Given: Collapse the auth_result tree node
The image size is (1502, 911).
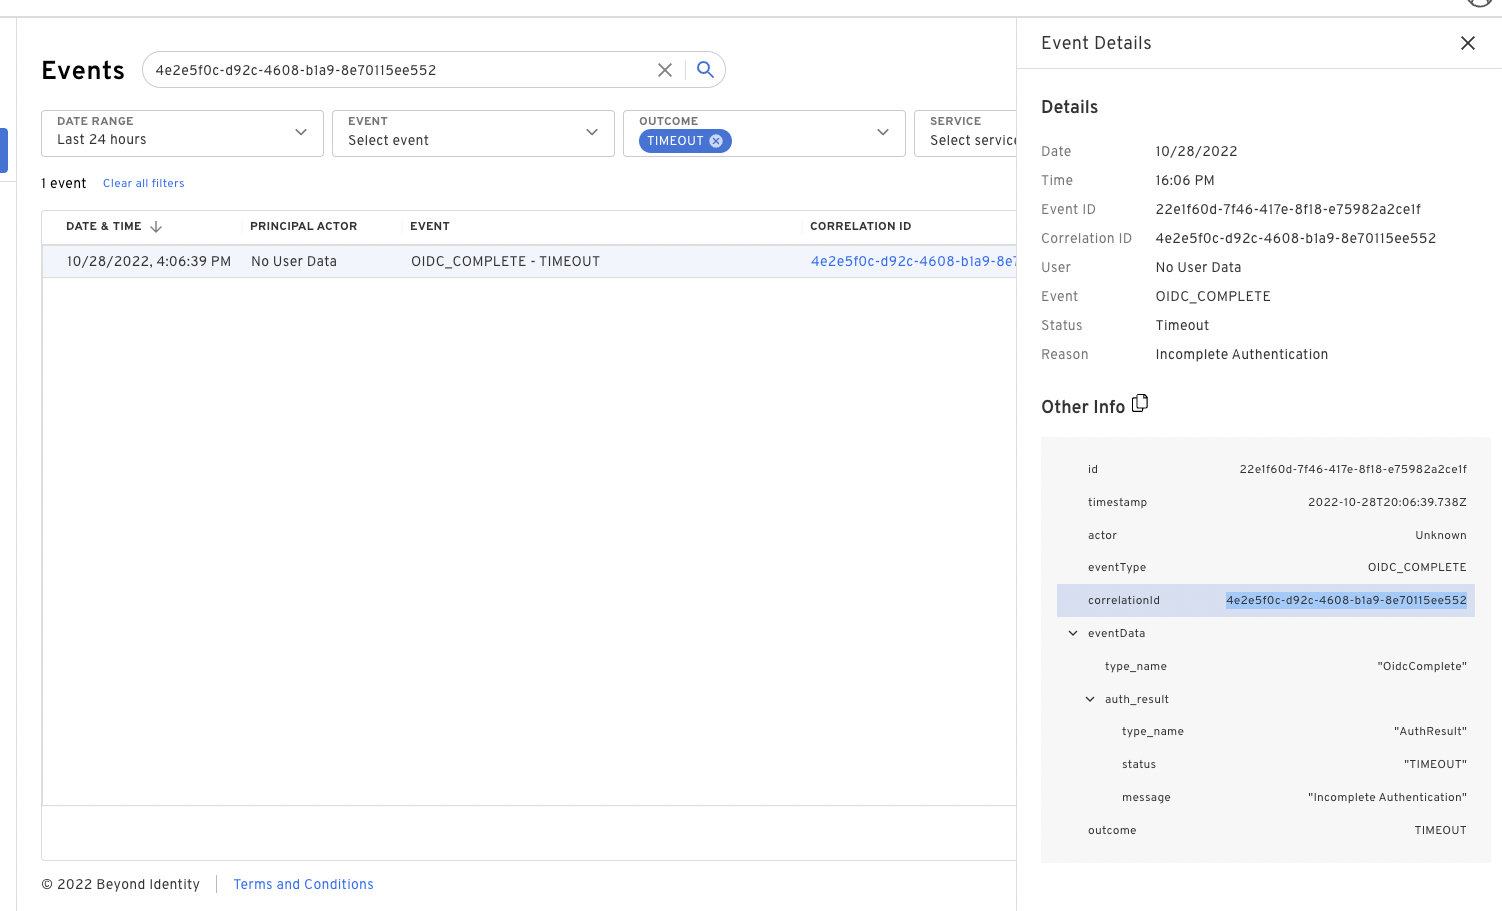Looking at the screenshot, I should pos(1090,699).
